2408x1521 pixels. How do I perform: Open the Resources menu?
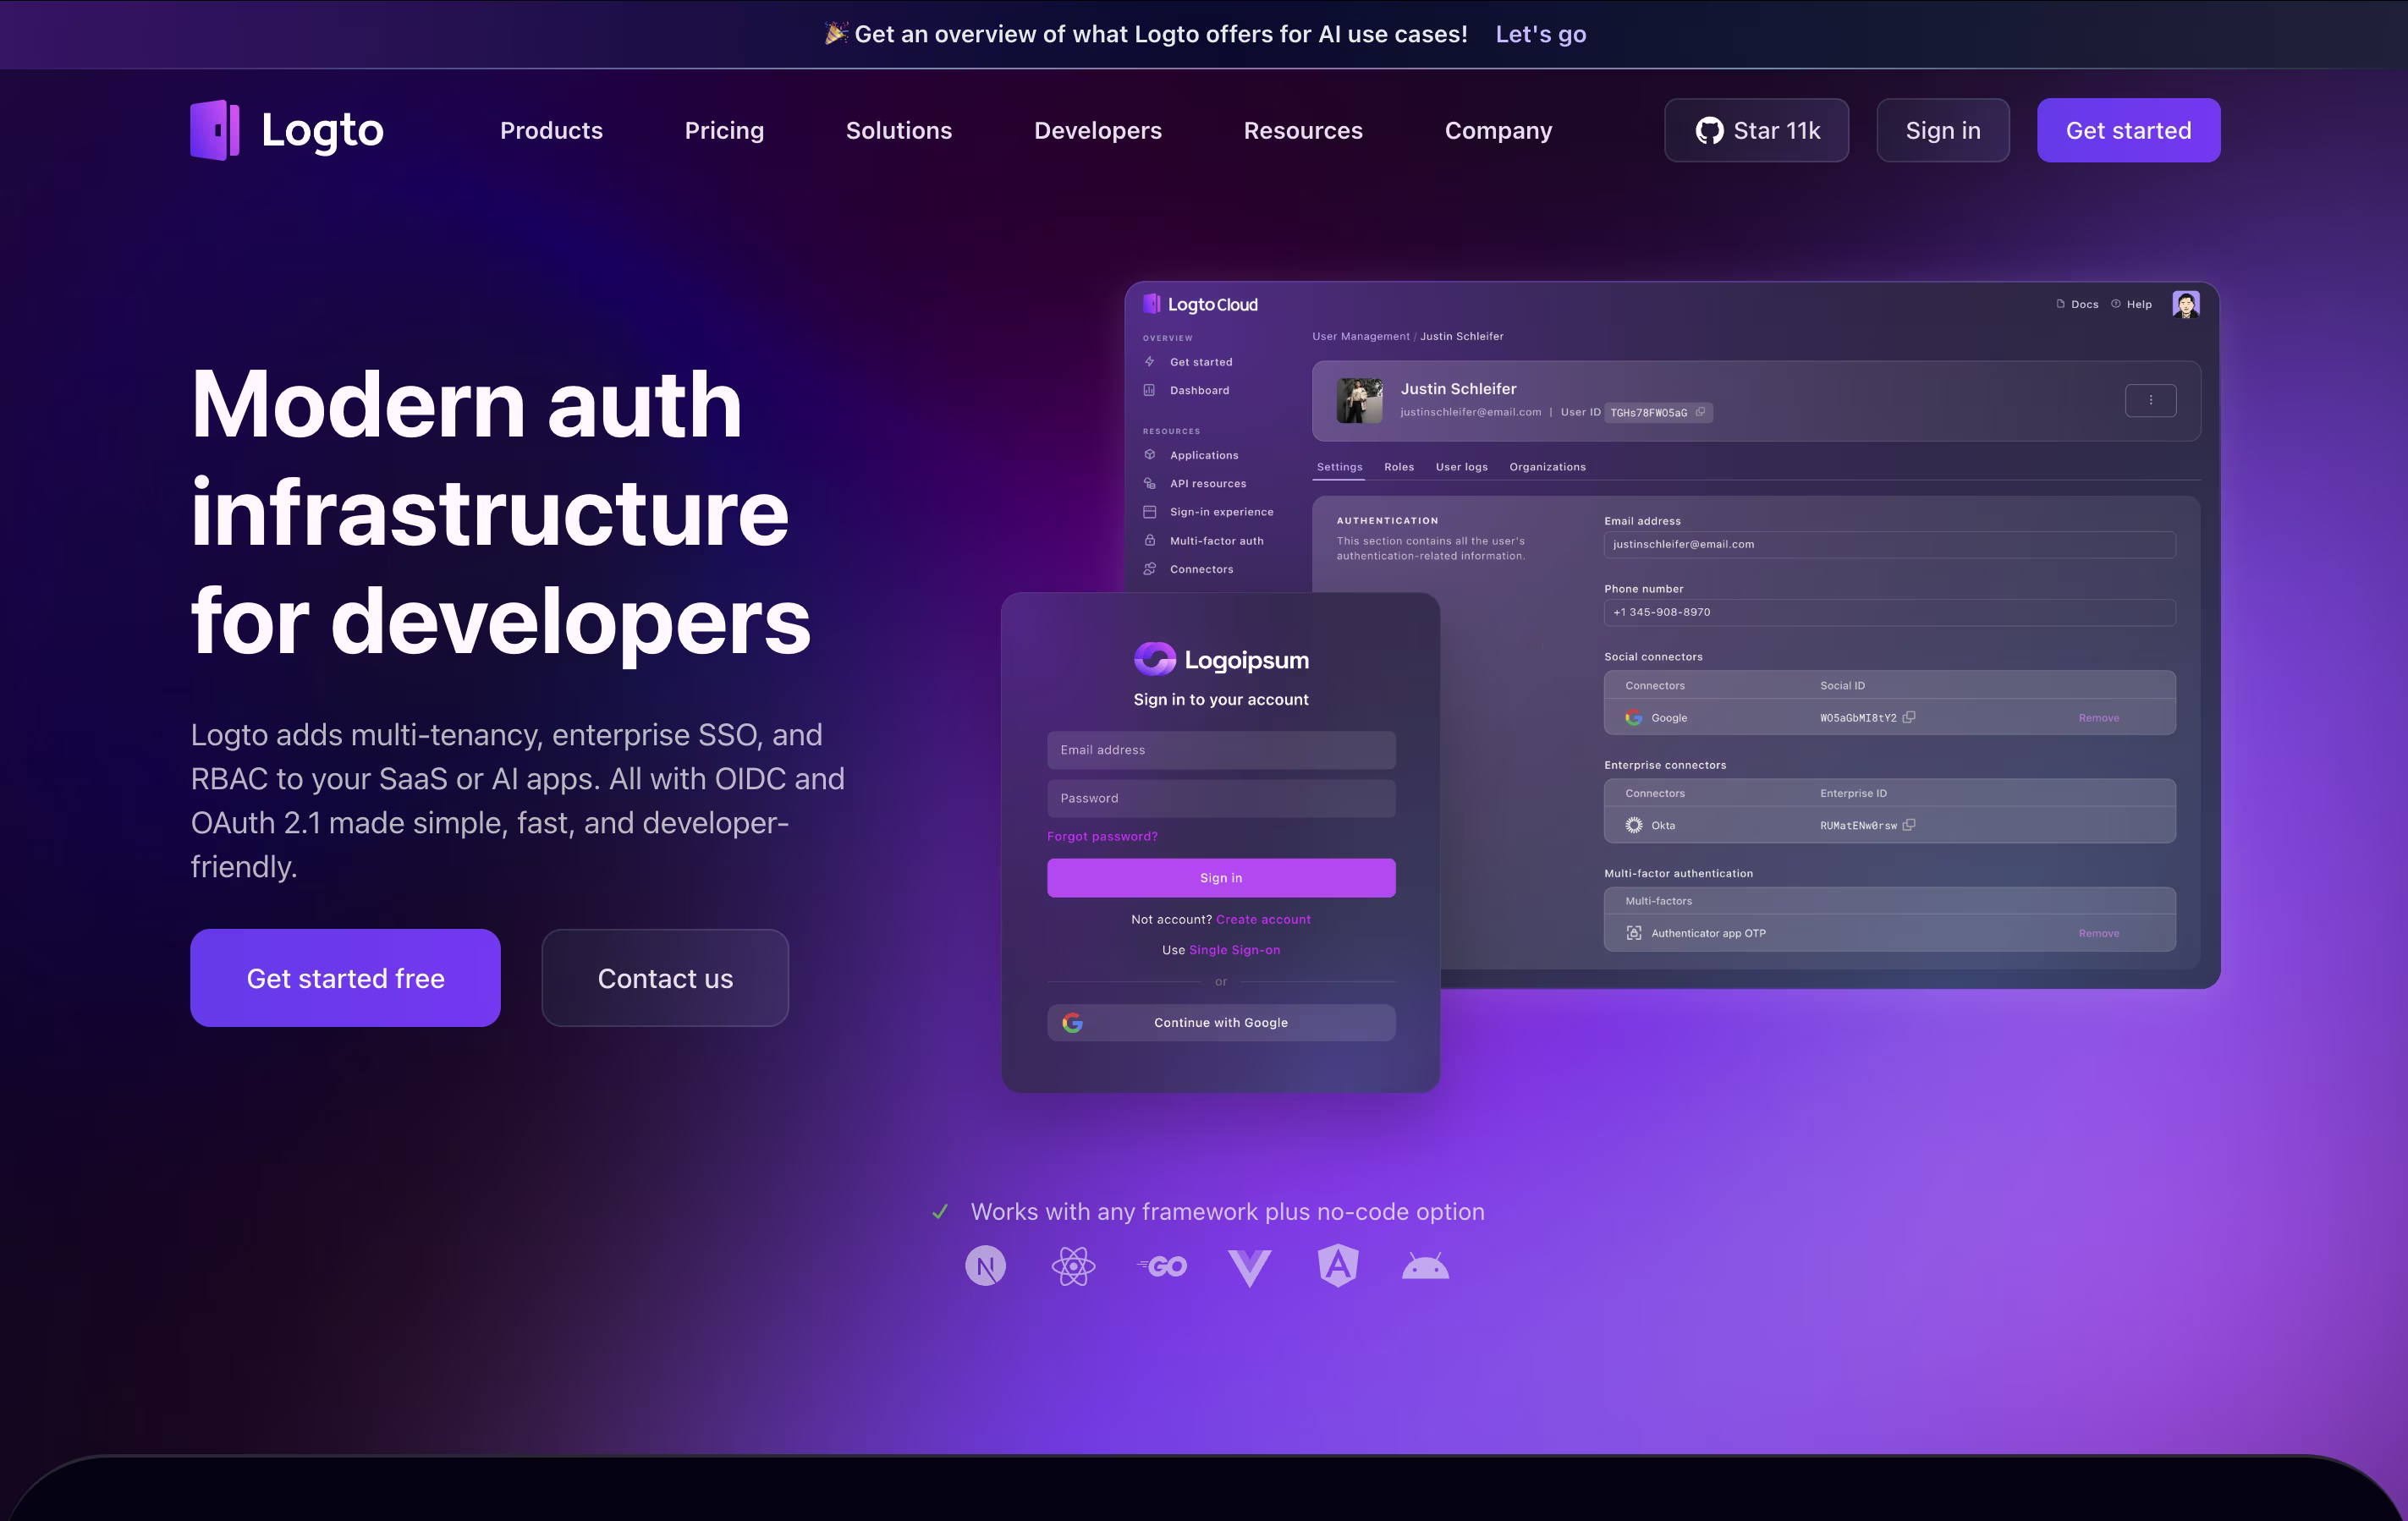[x=1303, y=130]
